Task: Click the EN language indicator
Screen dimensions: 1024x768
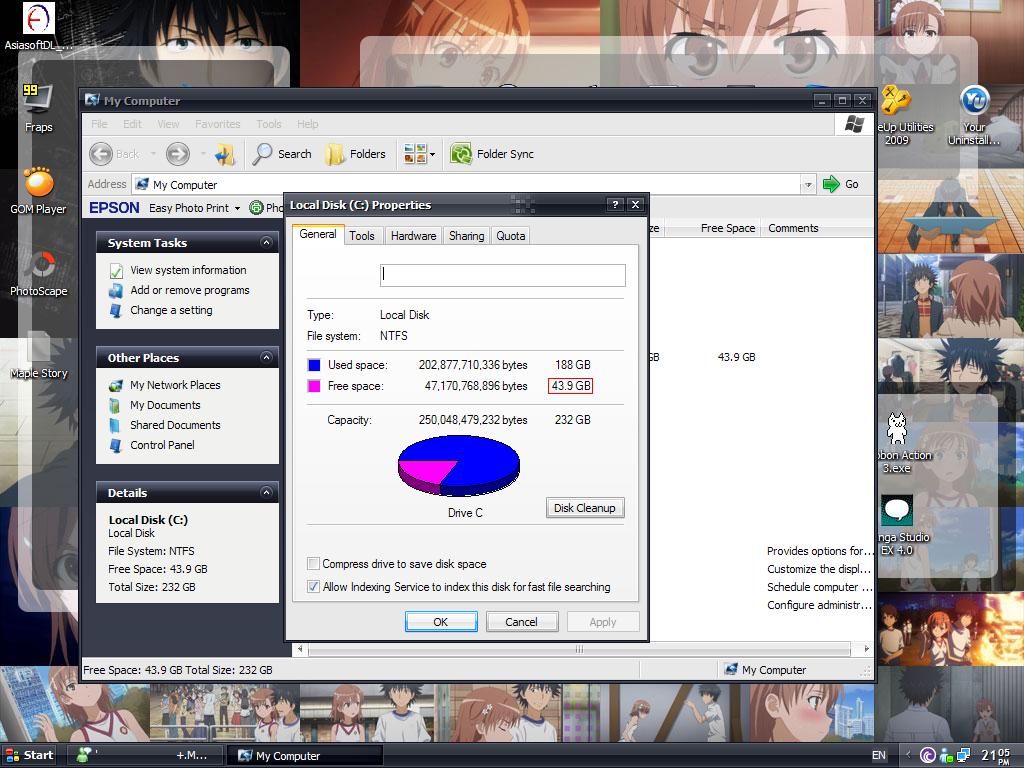Action: click(x=879, y=755)
